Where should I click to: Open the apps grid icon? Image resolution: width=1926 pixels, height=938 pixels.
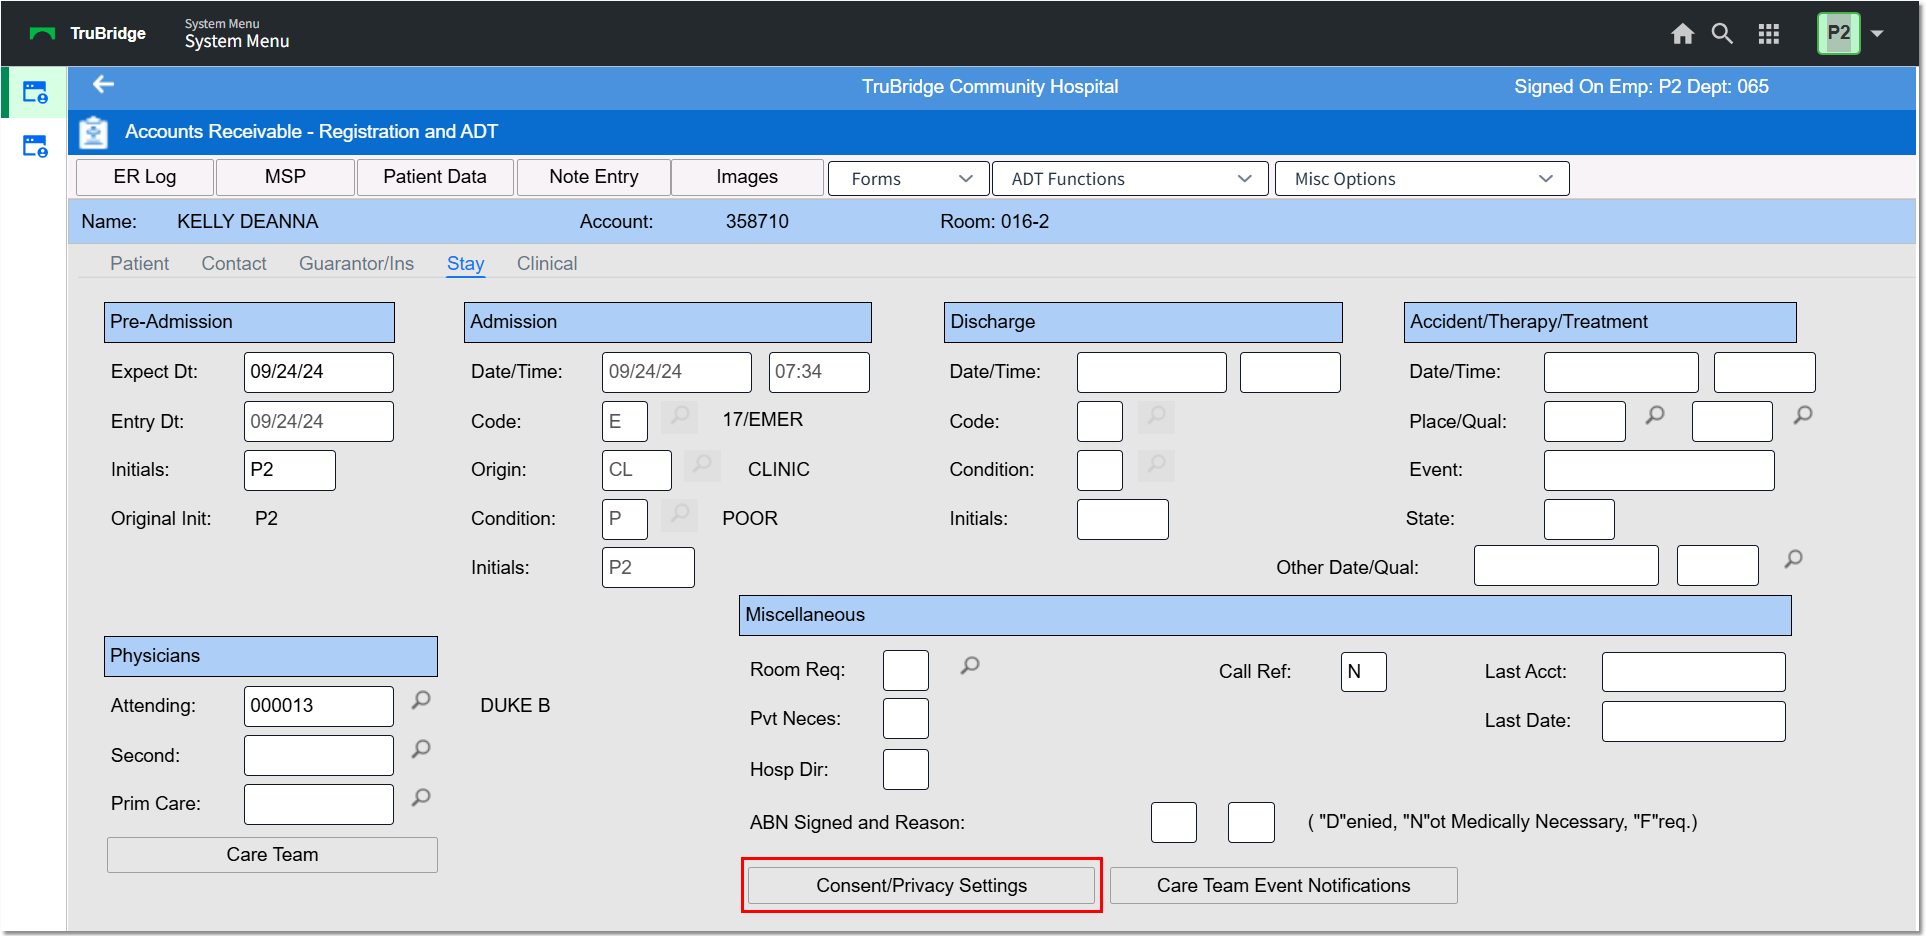(x=1768, y=34)
